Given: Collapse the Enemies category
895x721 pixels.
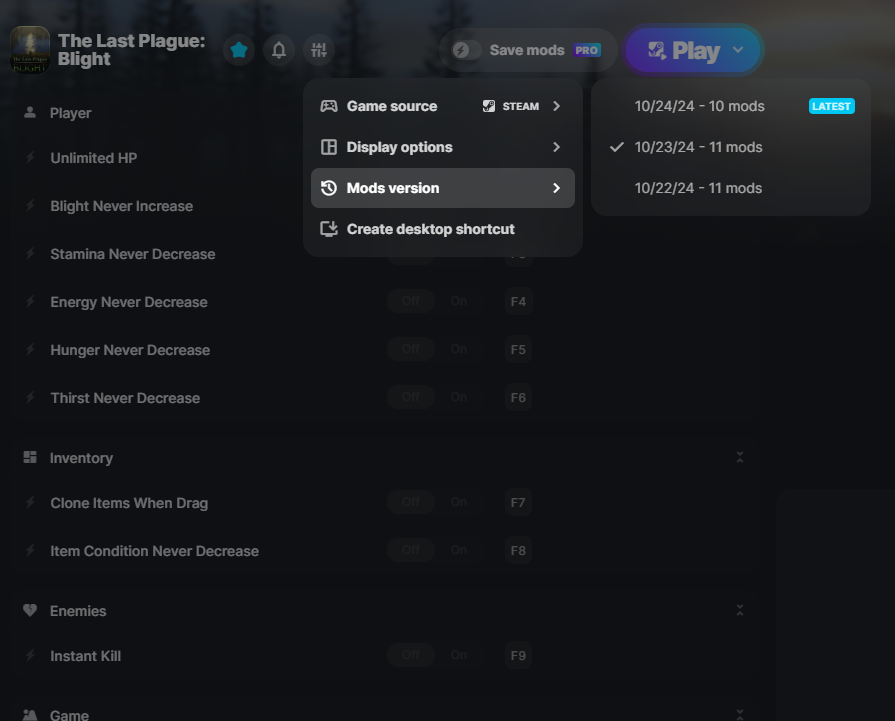Looking at the screenshot, I should tap(740, 610).
